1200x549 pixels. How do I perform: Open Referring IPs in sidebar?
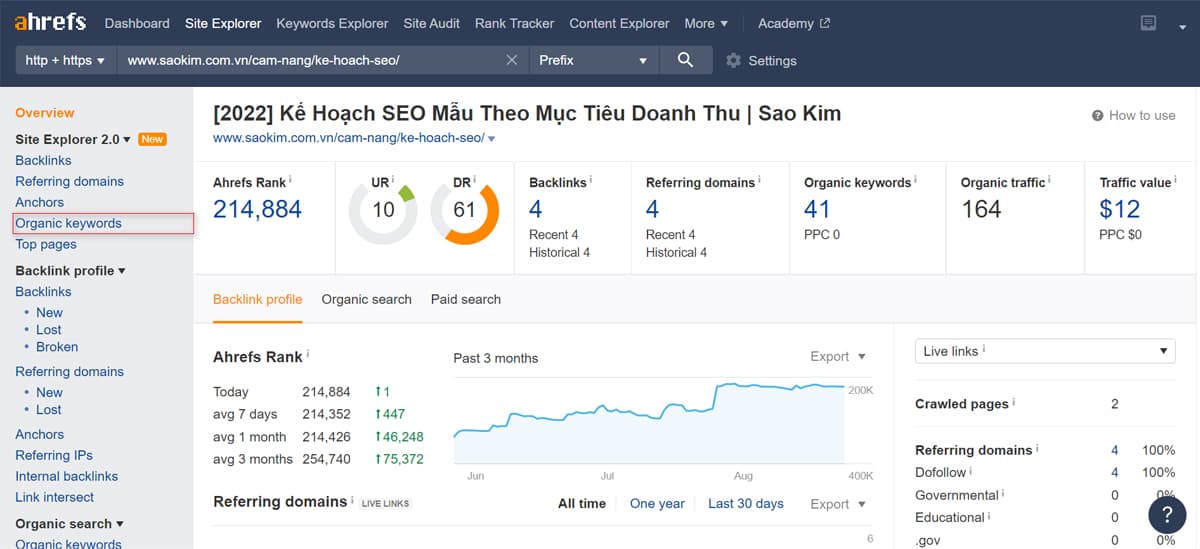point(54,455)
